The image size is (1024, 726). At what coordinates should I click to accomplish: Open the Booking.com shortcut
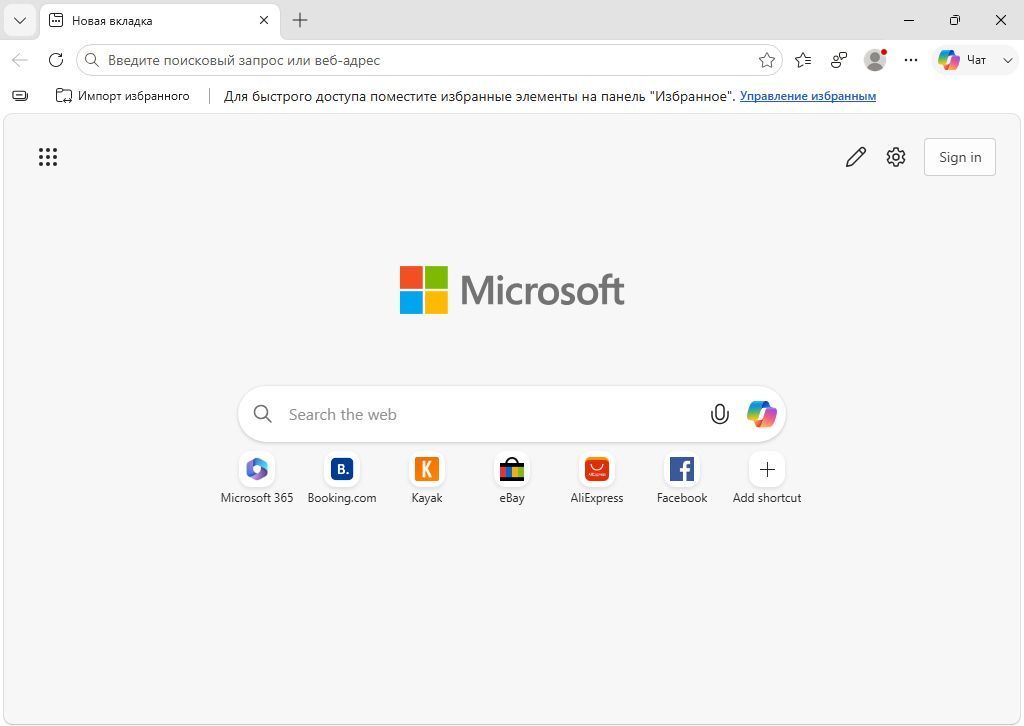point(342,479)
